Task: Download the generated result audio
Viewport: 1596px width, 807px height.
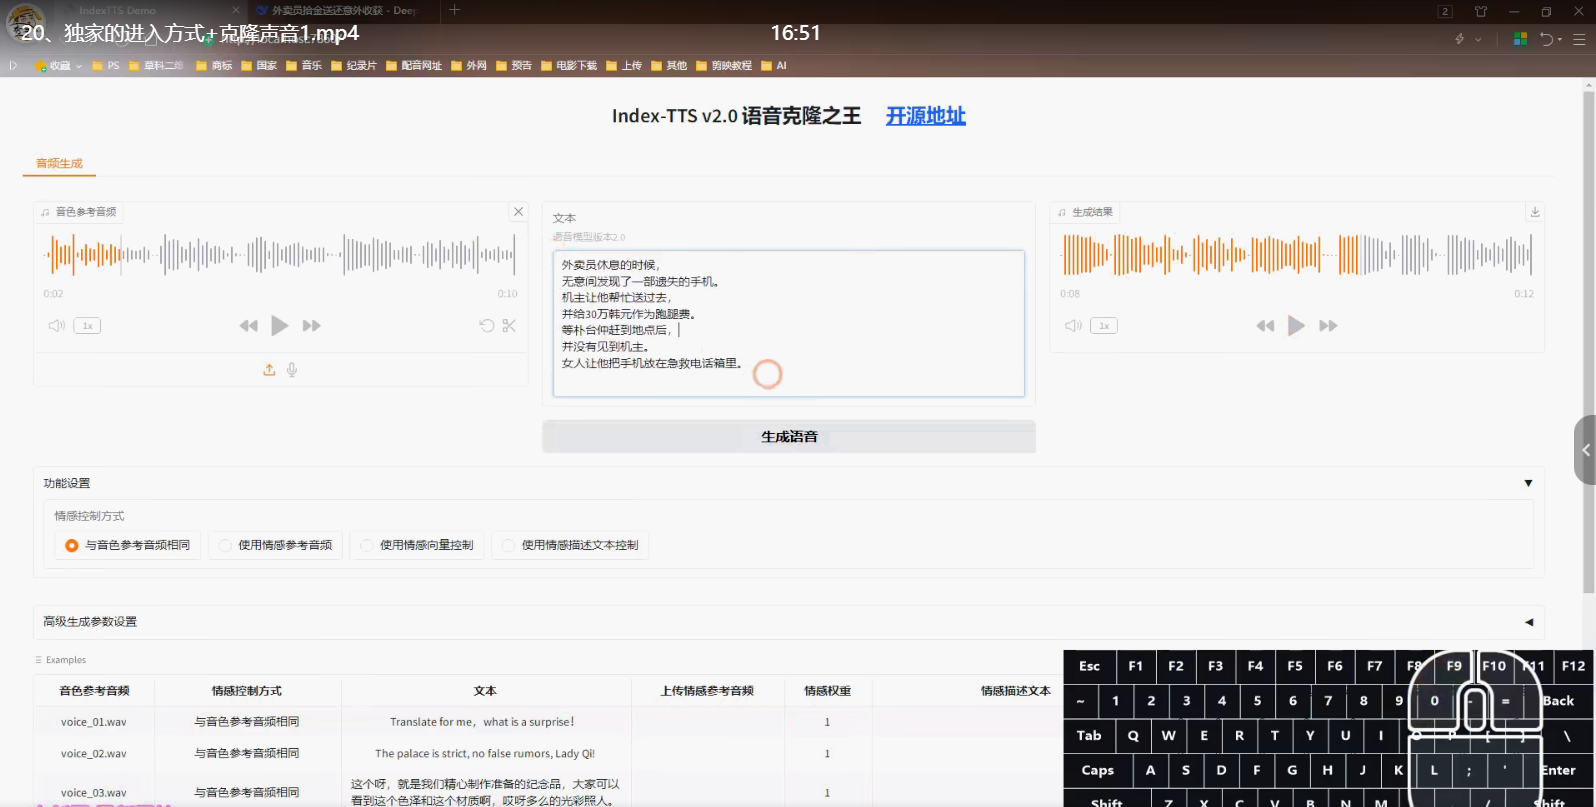Action: pos(1535,212)
